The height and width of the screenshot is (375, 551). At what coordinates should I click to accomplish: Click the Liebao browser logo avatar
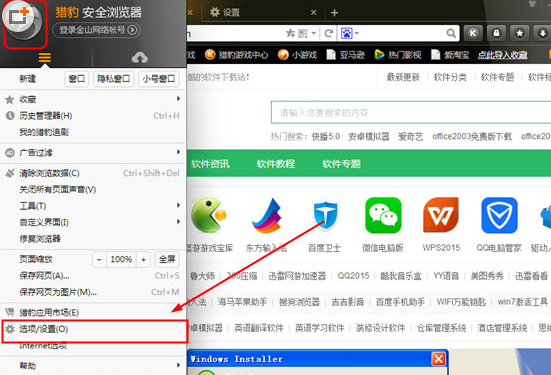(x=22, y=22)
